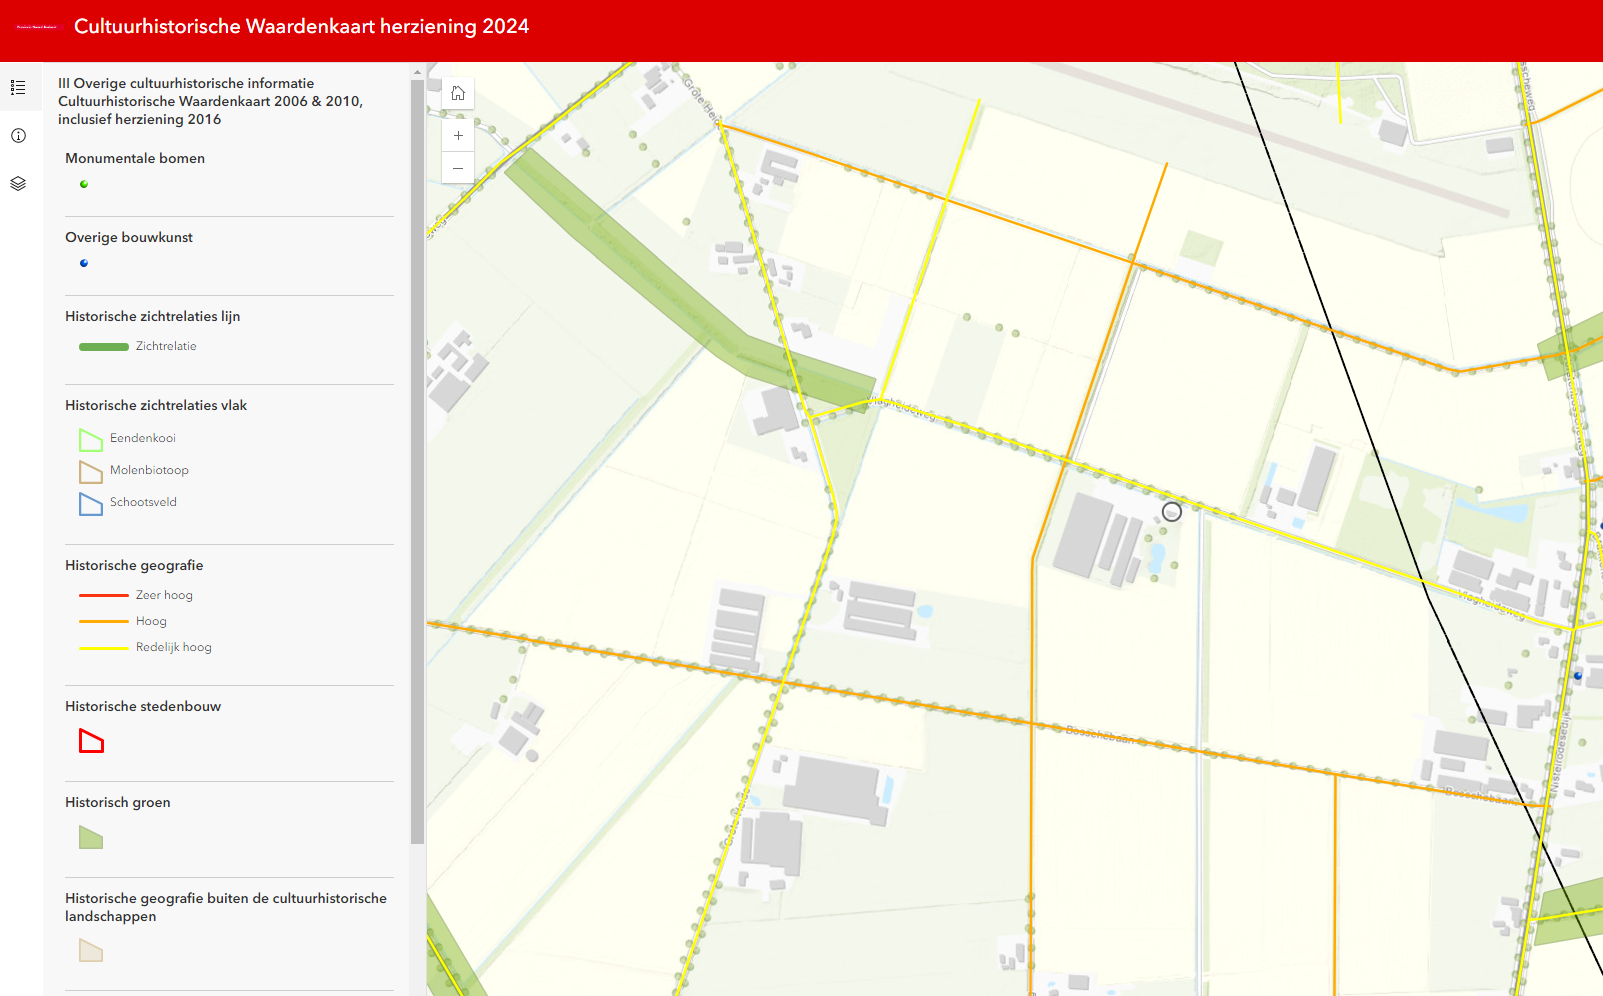Click the 'Historische geografie' heading above Zeer hoog

pos(134,565)
